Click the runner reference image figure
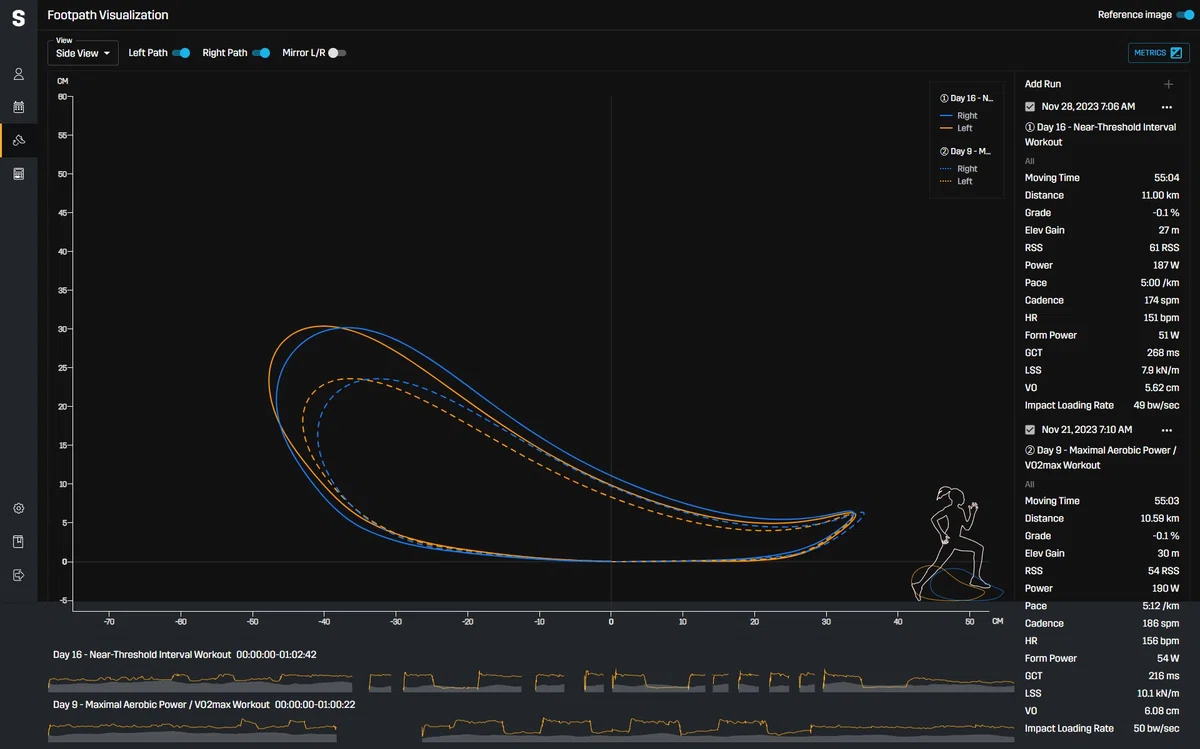Image resolution: width=1200 pixels, height=749 pixels. click(955, 545)
